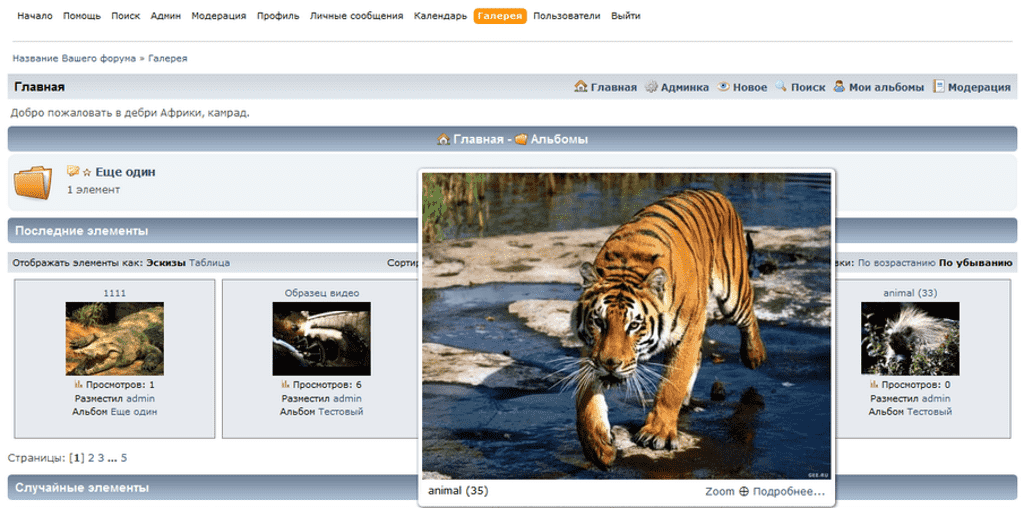Screen dimensions: 1024x508
Task: Click the document icon beside Модерация
Action: pyautogui.click(x=939, y=87)
